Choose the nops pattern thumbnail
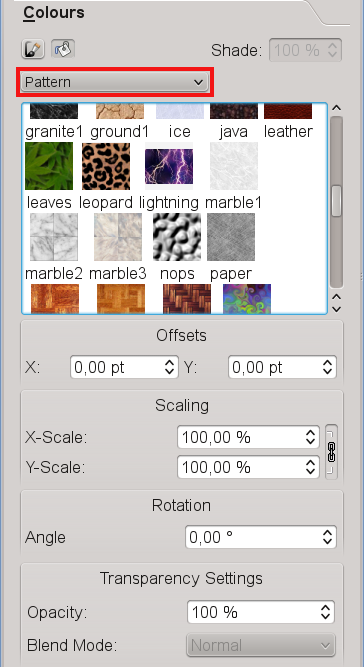Viewport: 364px width, 667px height. pos(177,237)
